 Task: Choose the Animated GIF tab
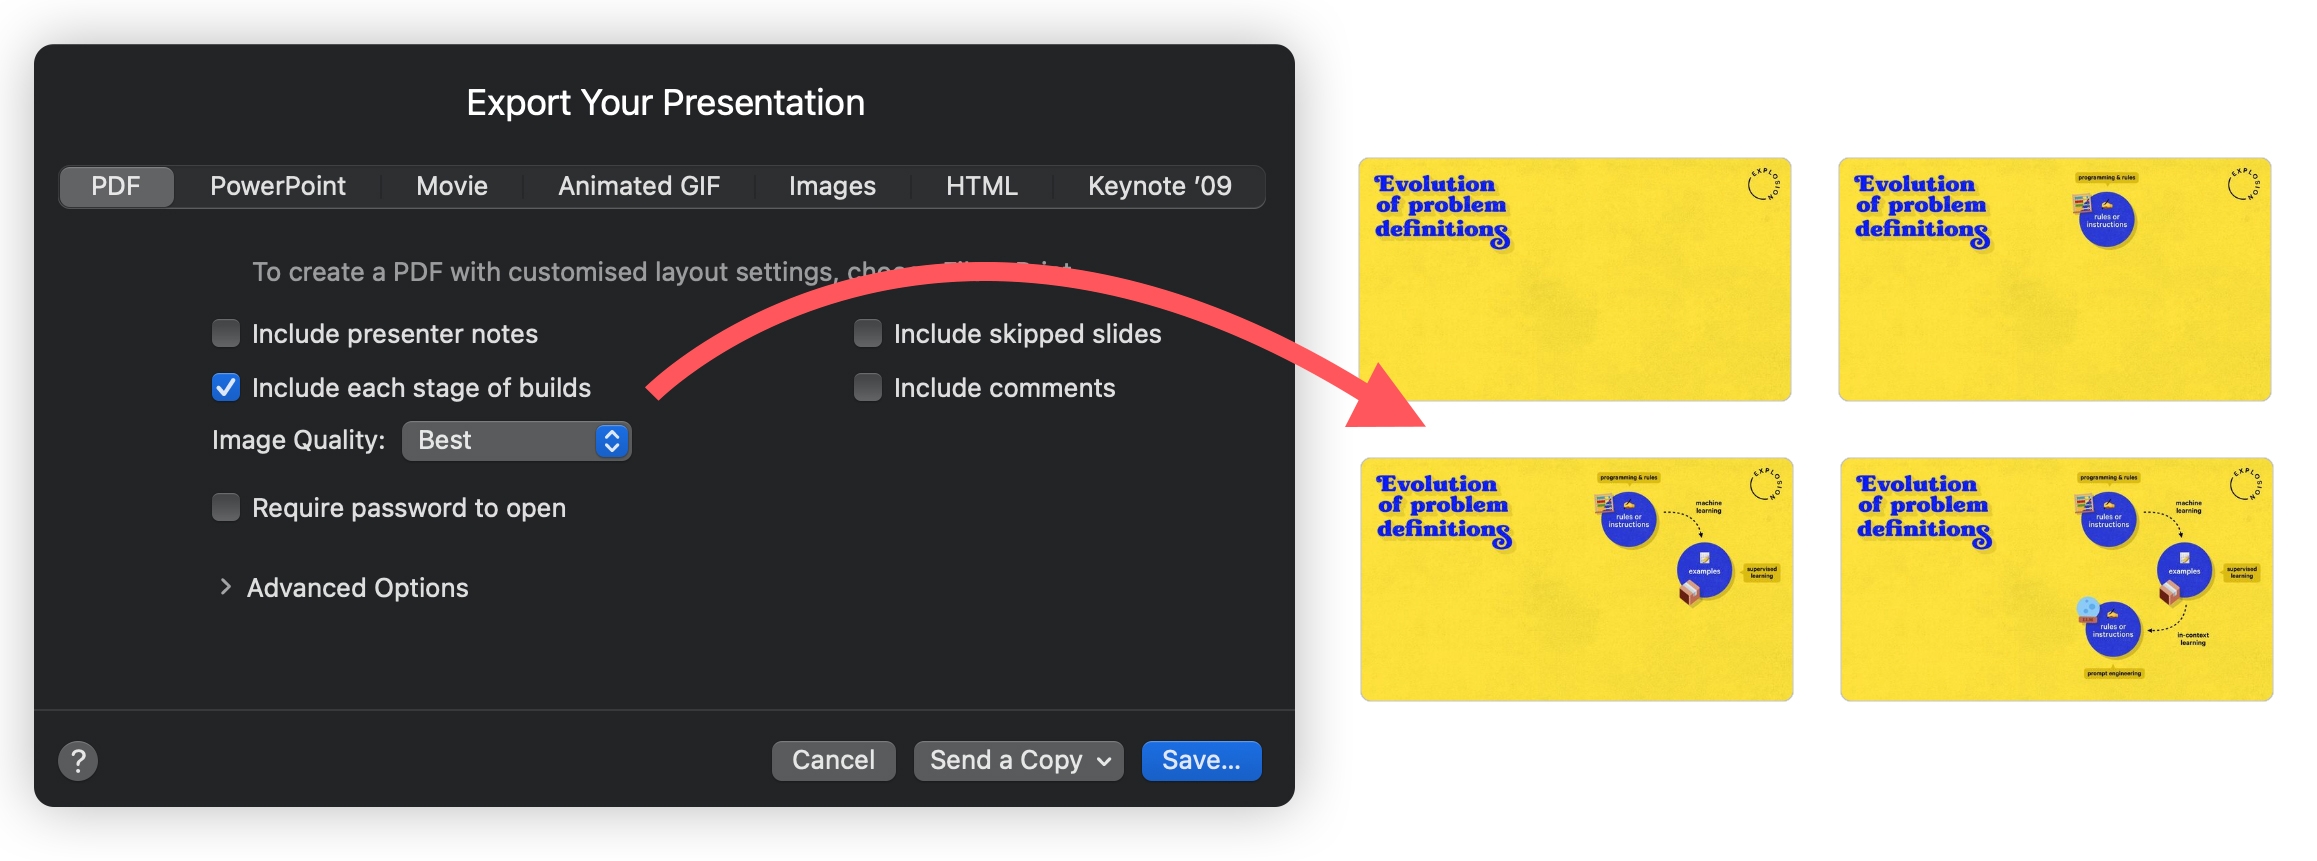pyautogui.click(x=639, y=187)
